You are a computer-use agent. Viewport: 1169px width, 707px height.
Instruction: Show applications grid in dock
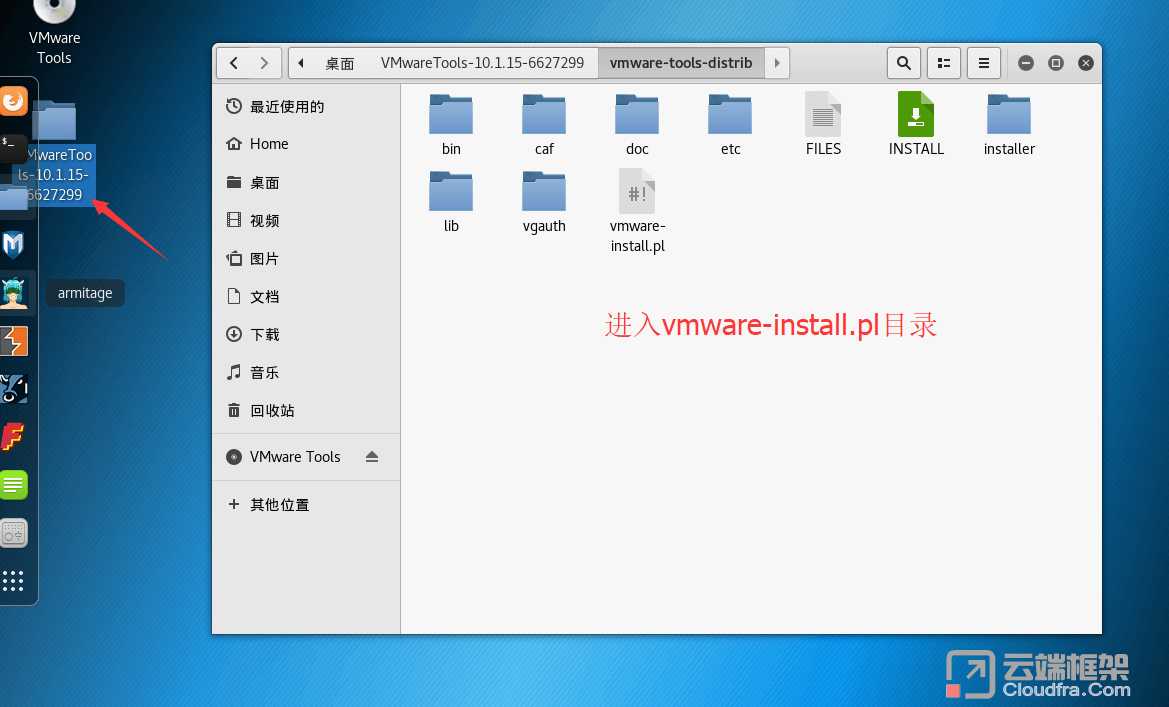click(13, 580)
